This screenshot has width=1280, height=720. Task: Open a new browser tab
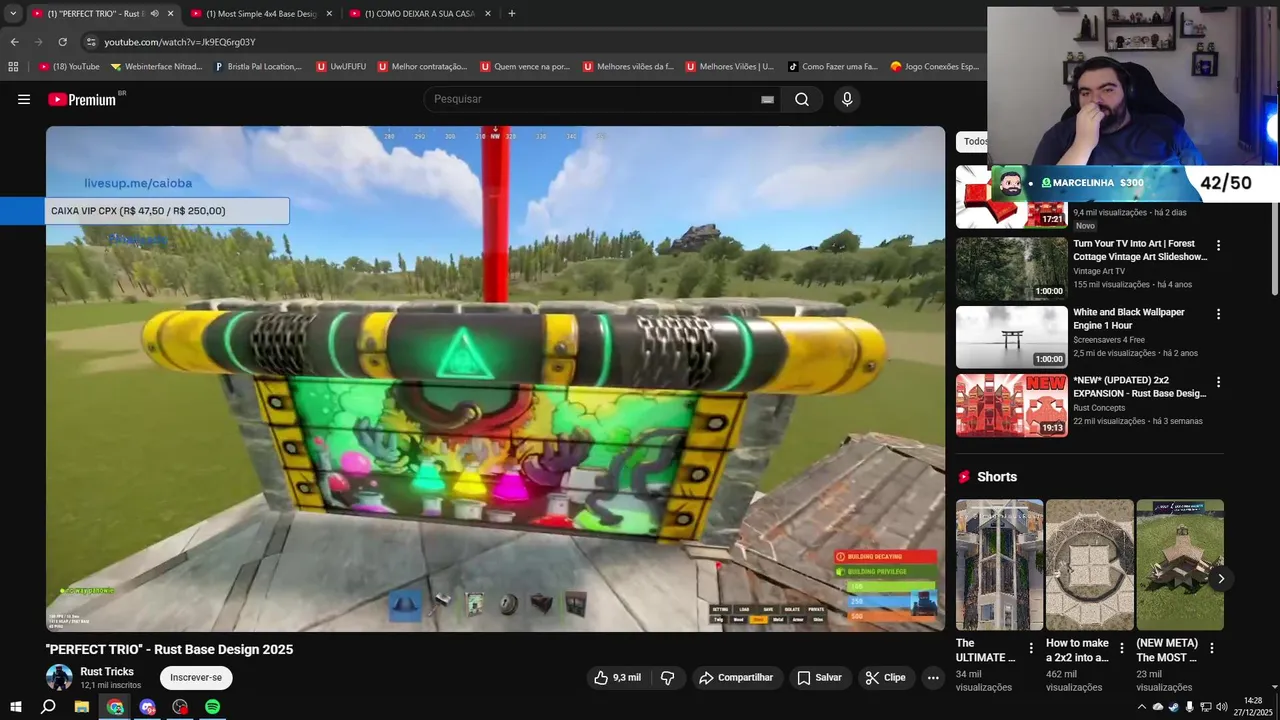click(512, 13)
